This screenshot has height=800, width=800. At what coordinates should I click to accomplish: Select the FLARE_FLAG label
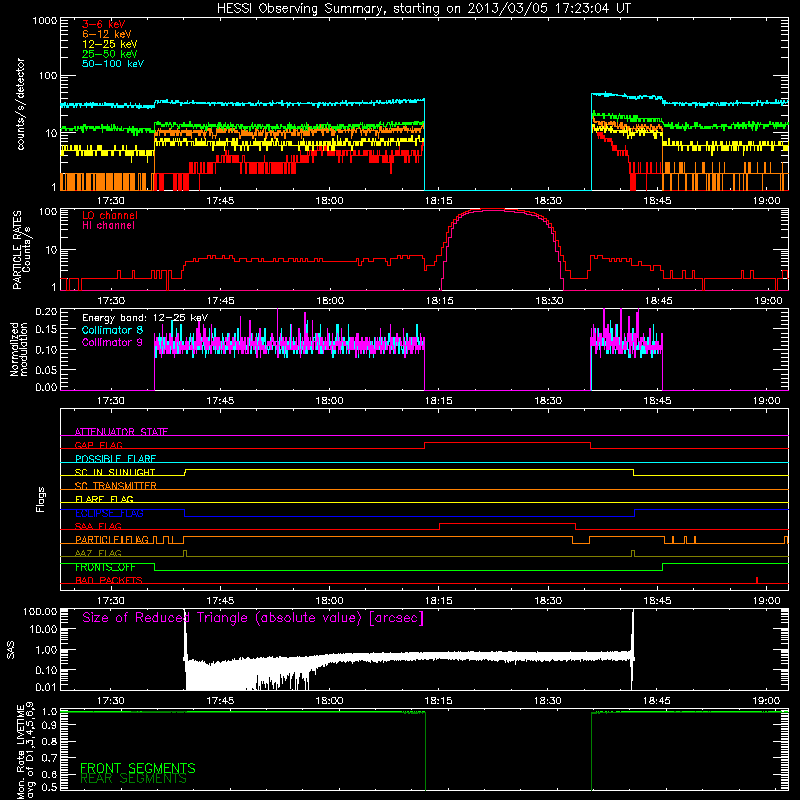pyautogui.click(x=104, y=499)
